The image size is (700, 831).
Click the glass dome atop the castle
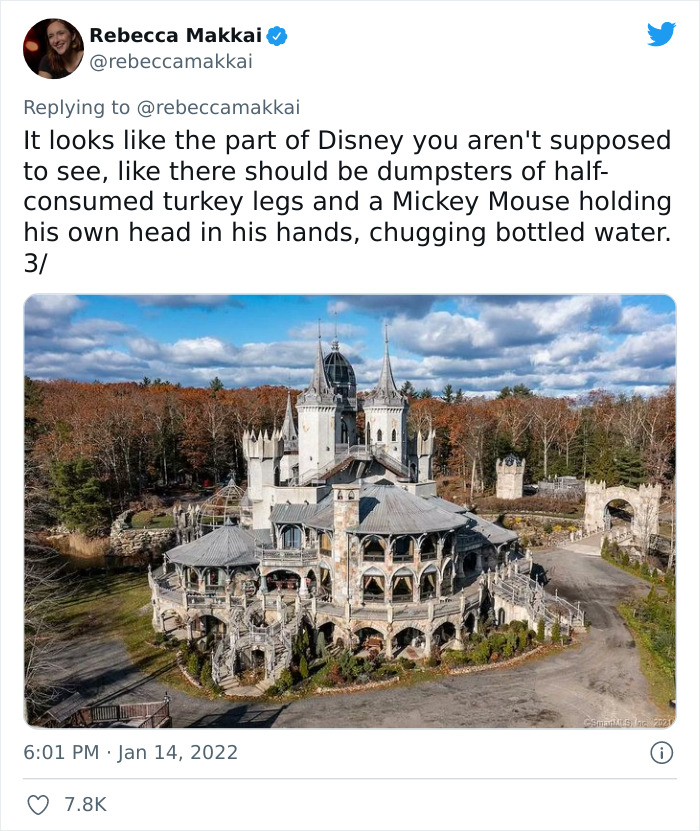pyautogui.click(x=339, y=369)
